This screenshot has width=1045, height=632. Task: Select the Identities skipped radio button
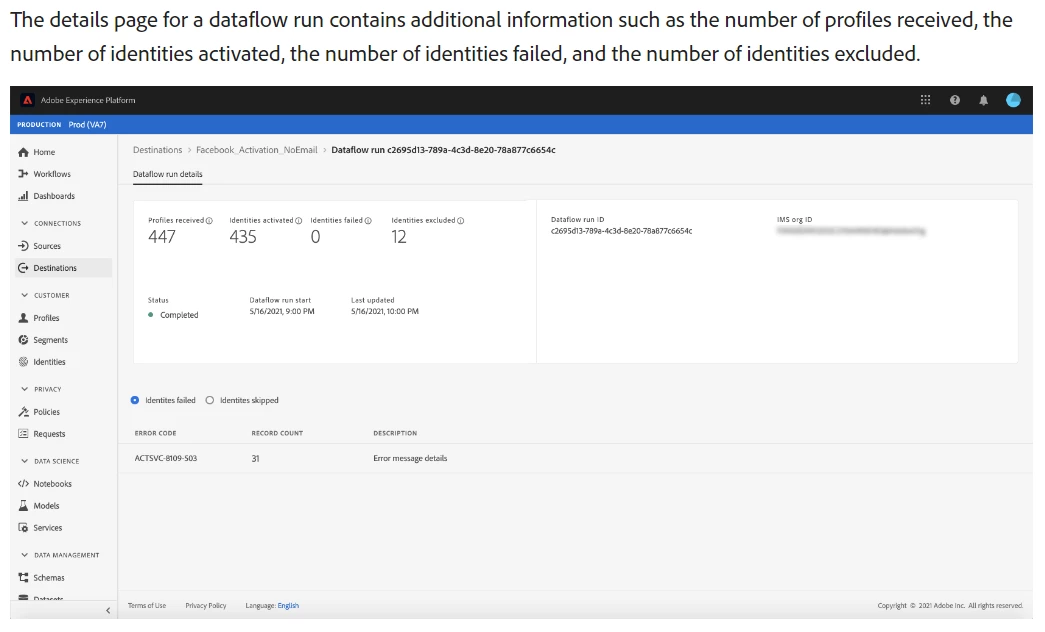[210, 400]
